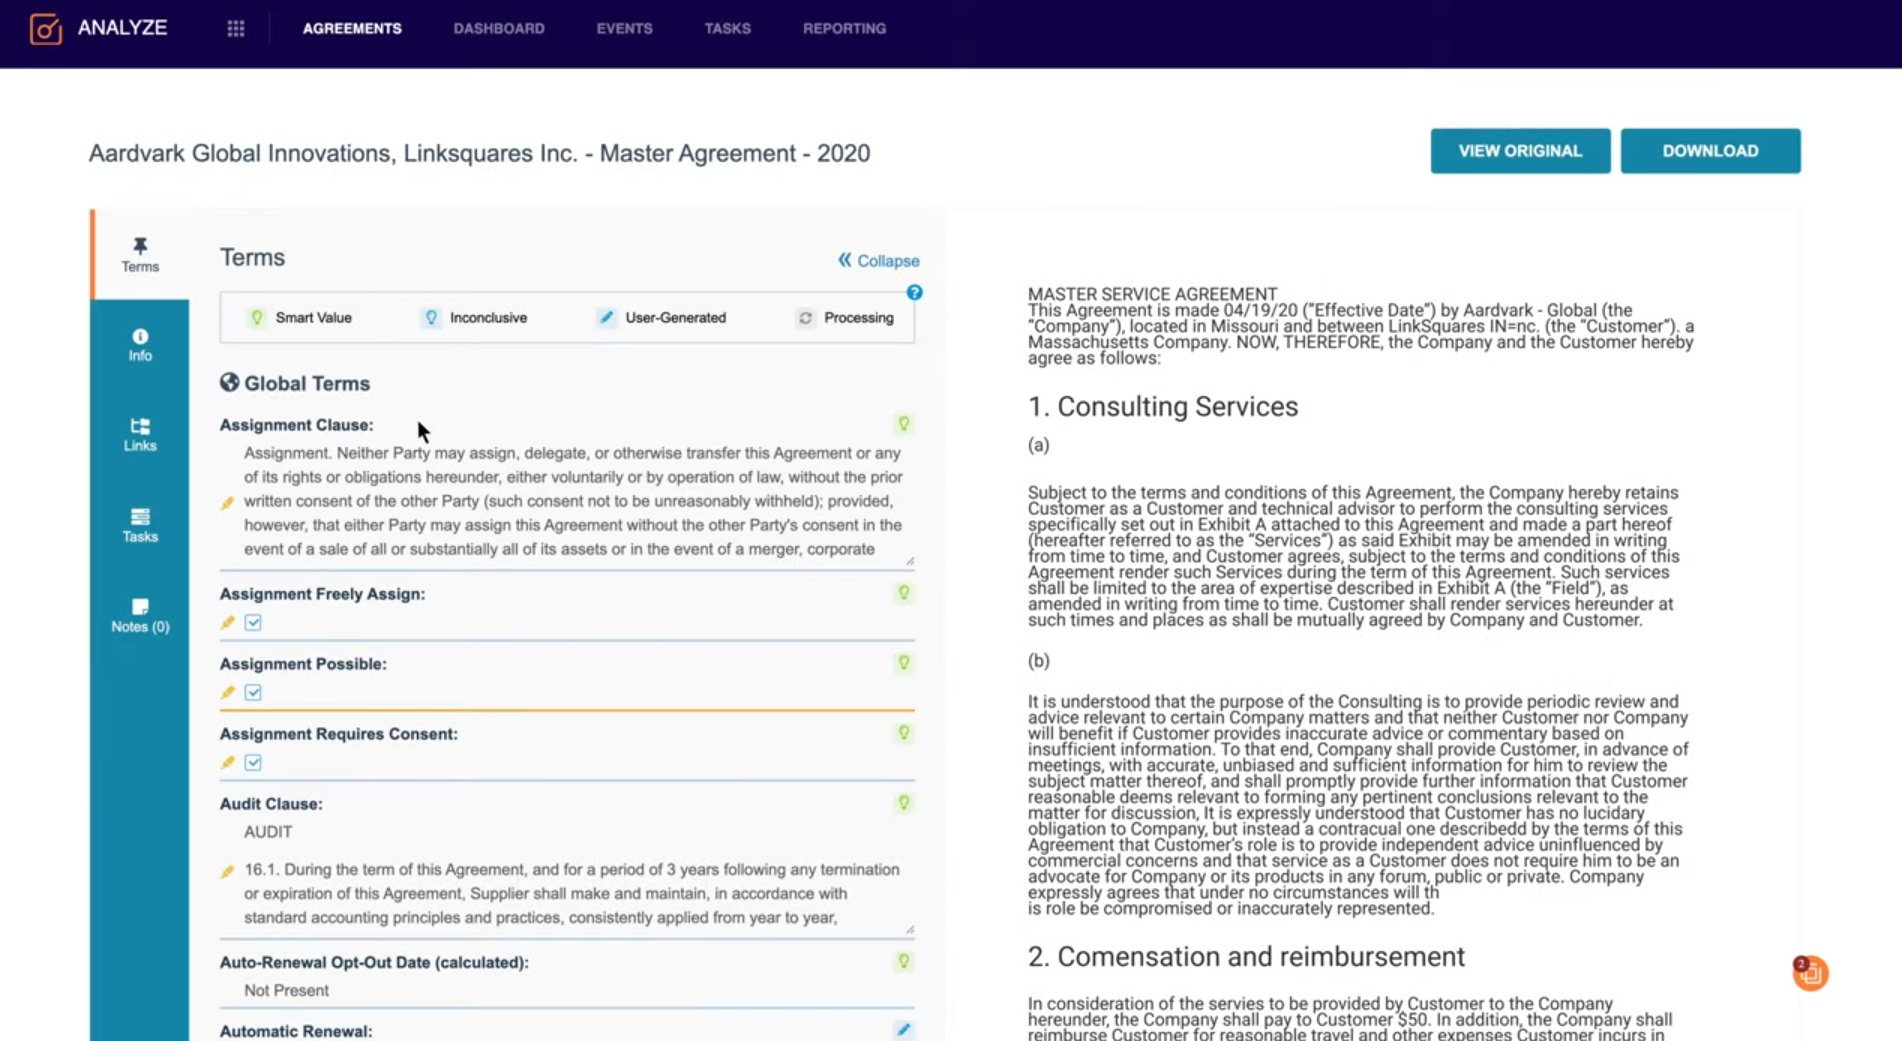Viewport: 1902px width, 1041px height.
Task: Click the View Original button
Action: [x=1520, y=151]
